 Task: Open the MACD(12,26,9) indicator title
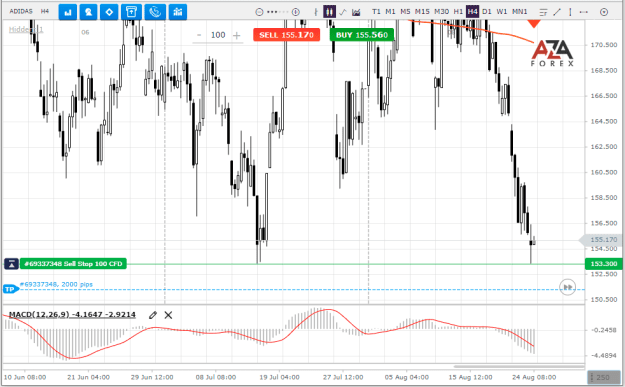coord(72,314)
